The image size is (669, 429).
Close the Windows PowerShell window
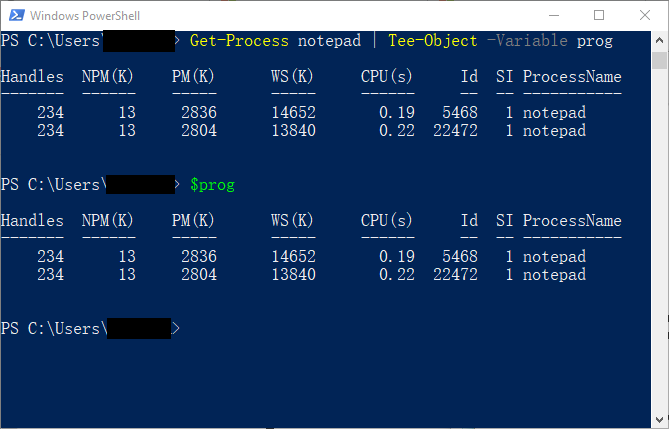tap(645, 16)
